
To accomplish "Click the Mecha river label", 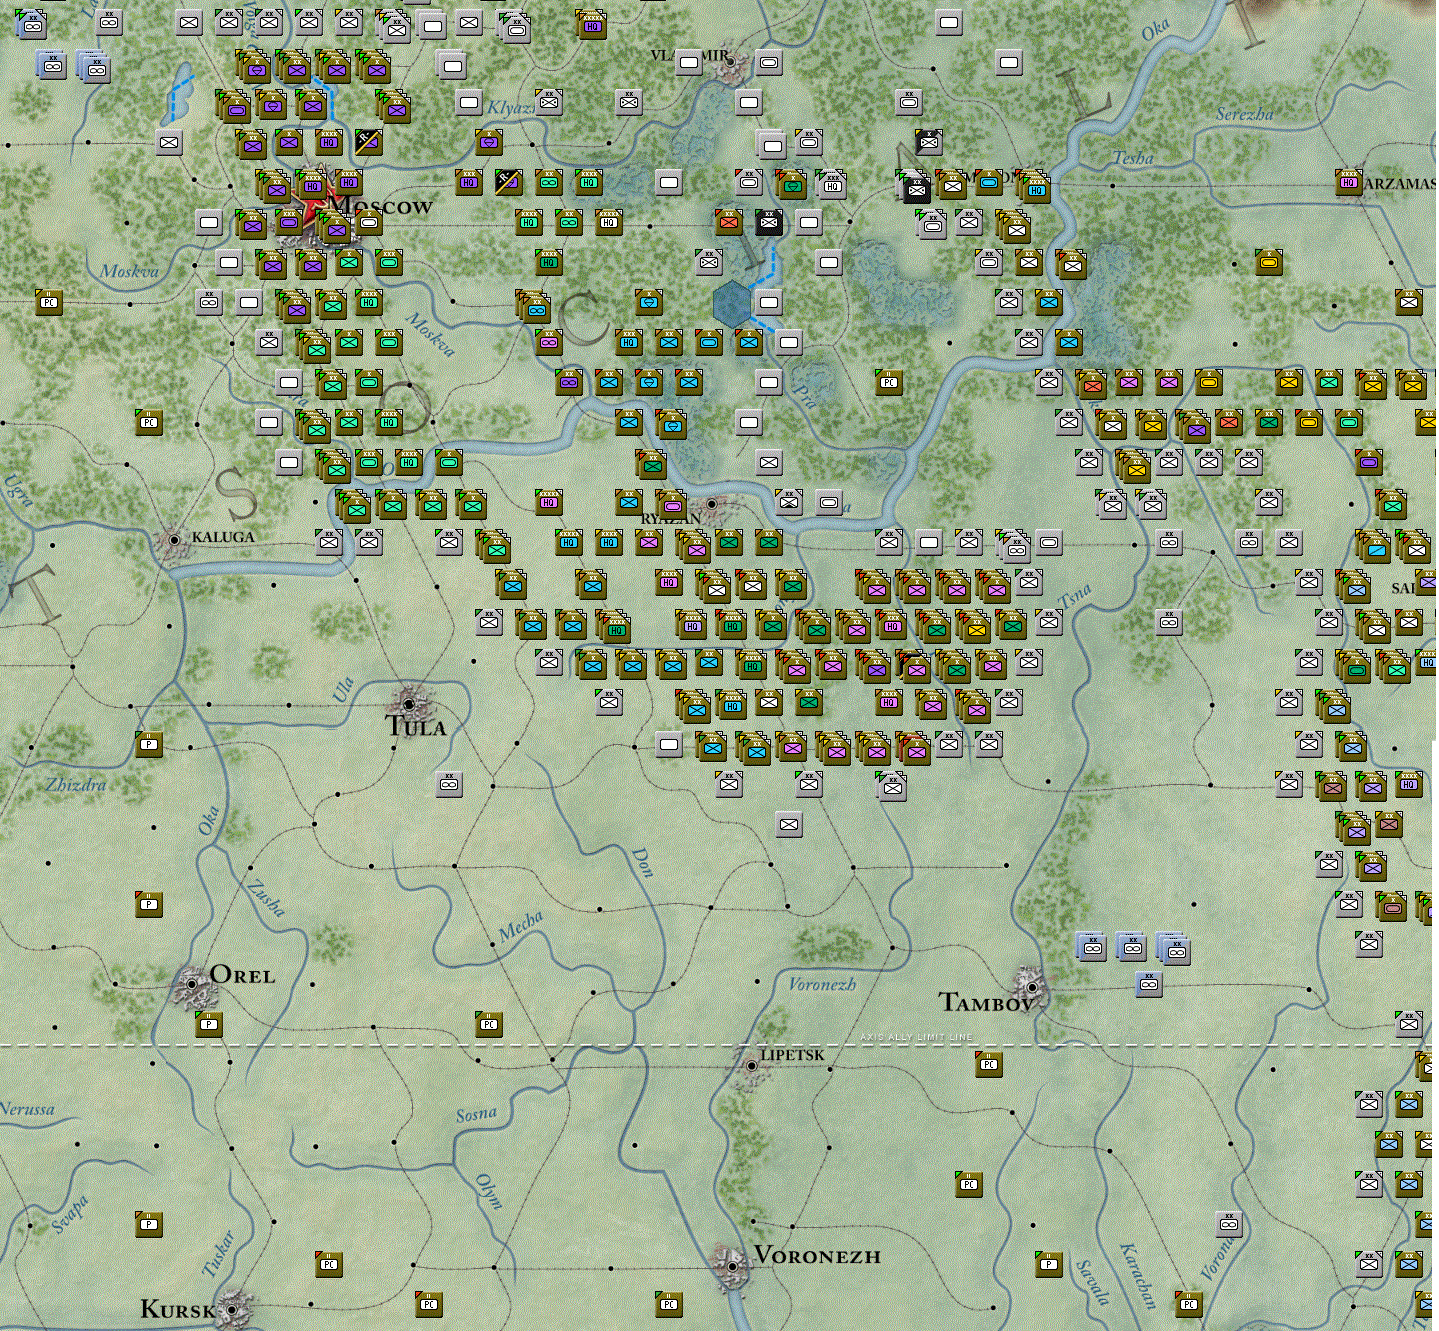I will pos(521,926).
